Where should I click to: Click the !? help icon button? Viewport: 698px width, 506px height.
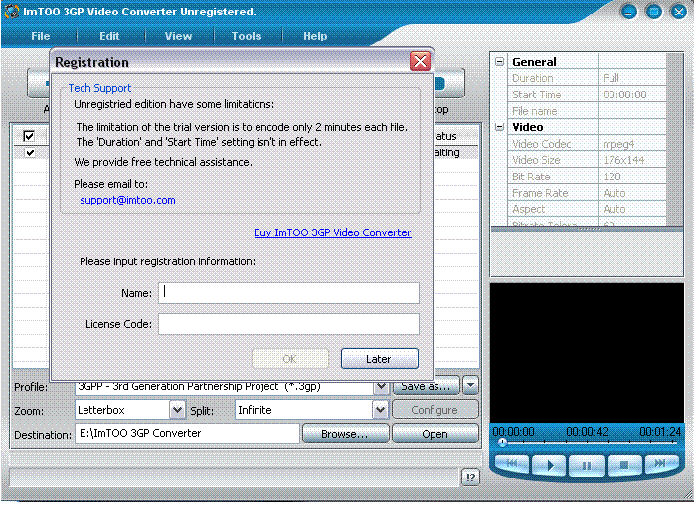(470, 478)
